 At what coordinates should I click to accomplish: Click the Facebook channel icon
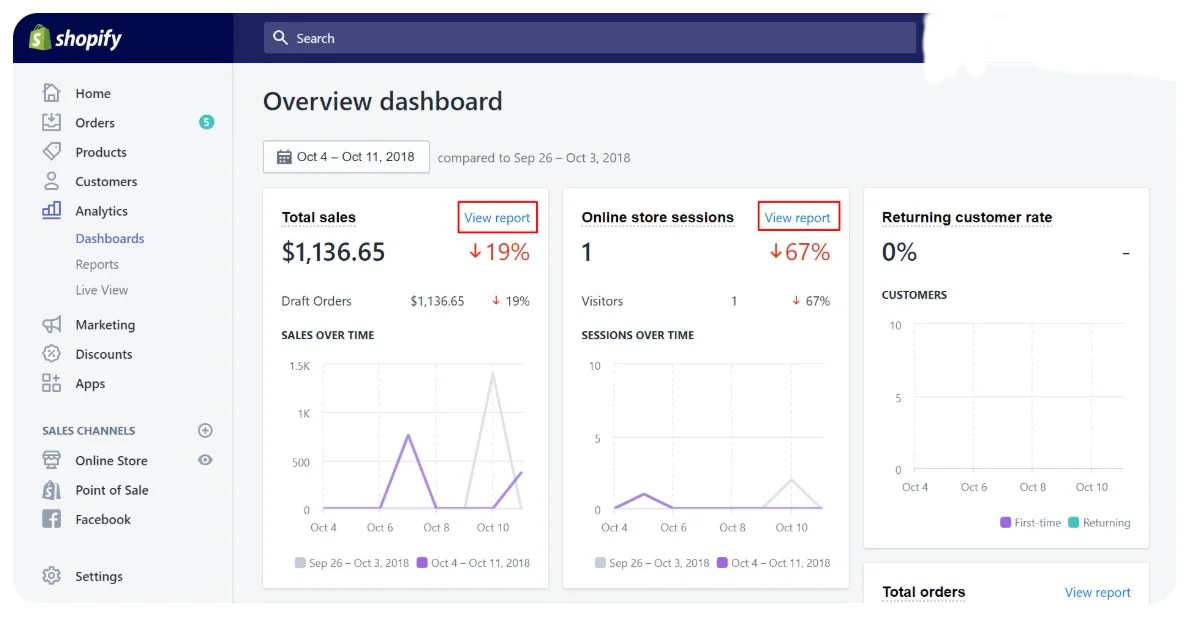tap(52, 519)
